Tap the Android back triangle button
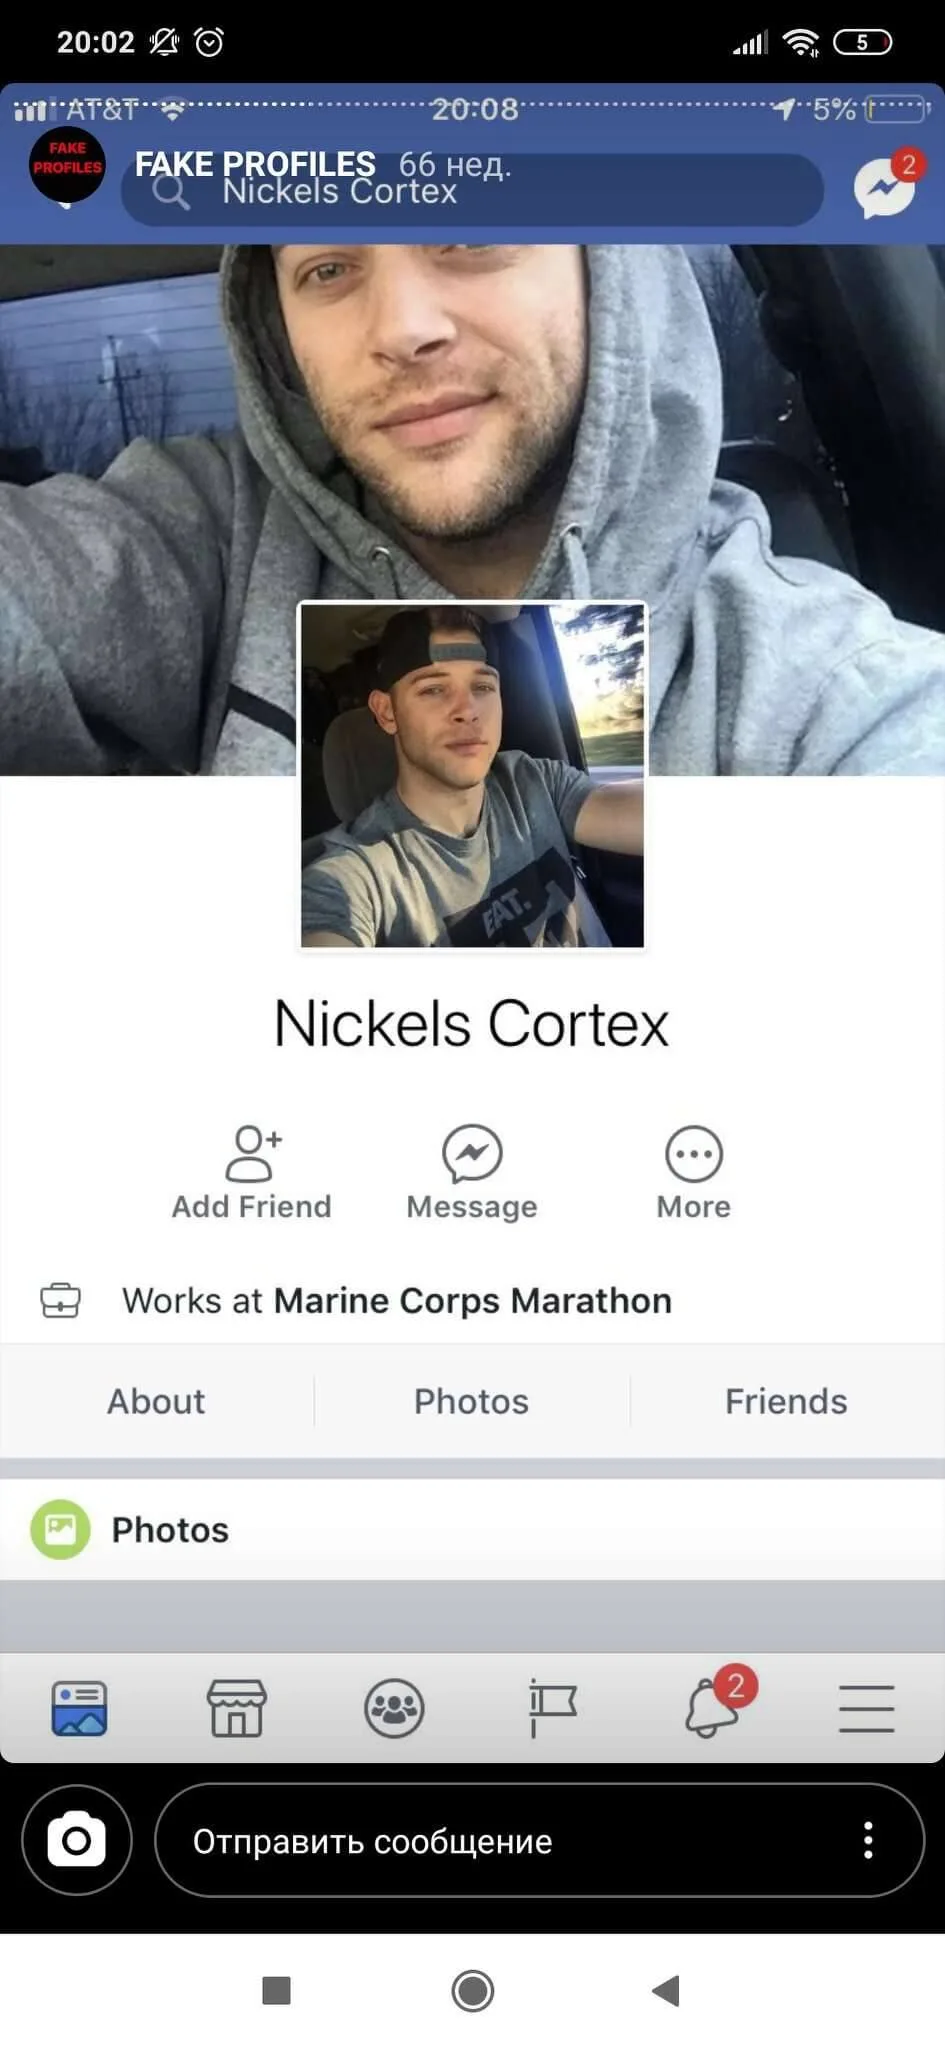The width and height of the screenshot is (945, 2048). 666,1990
